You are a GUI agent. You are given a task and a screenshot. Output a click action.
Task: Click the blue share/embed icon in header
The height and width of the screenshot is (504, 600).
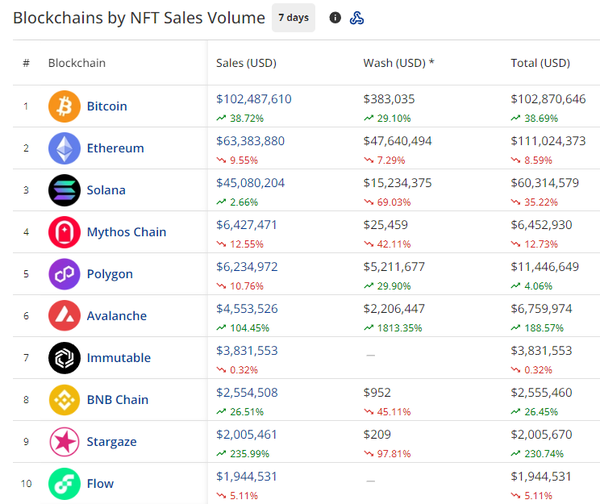point(357,18)
